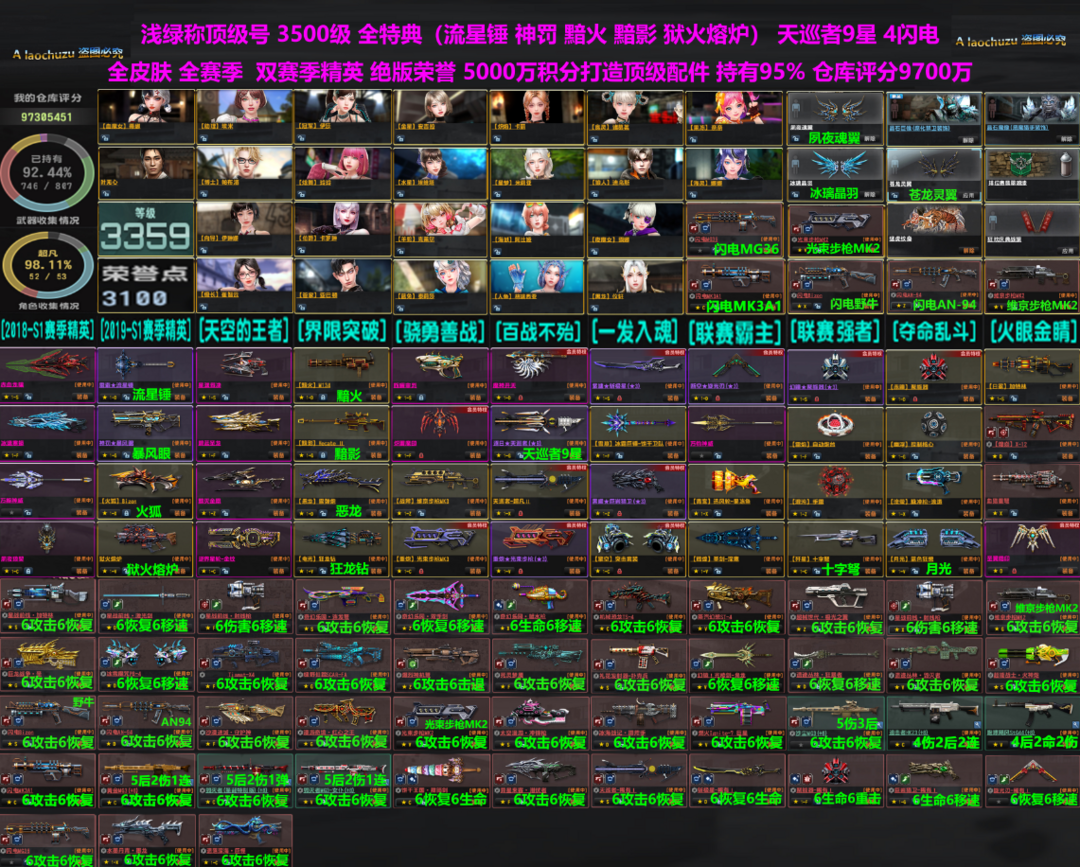Click the 2018-S1赛季精英 title label
This screenshot has height=867, width=1080.
click(47, 330)
